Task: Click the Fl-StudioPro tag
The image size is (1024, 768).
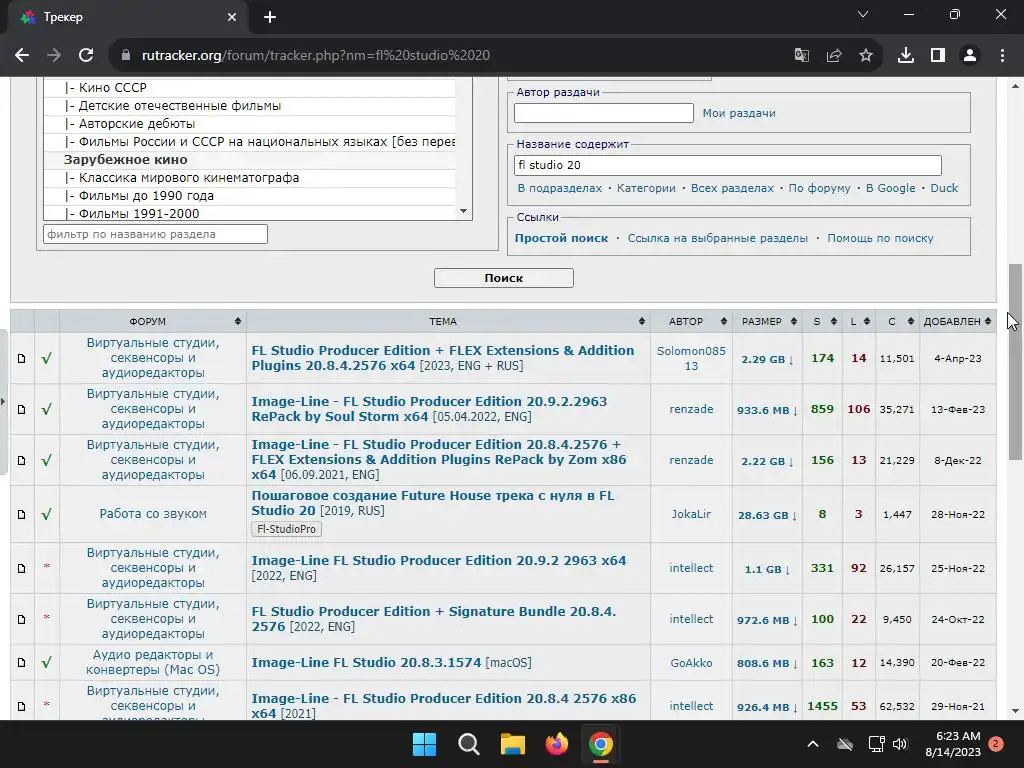Action: [x=286, y=529]
